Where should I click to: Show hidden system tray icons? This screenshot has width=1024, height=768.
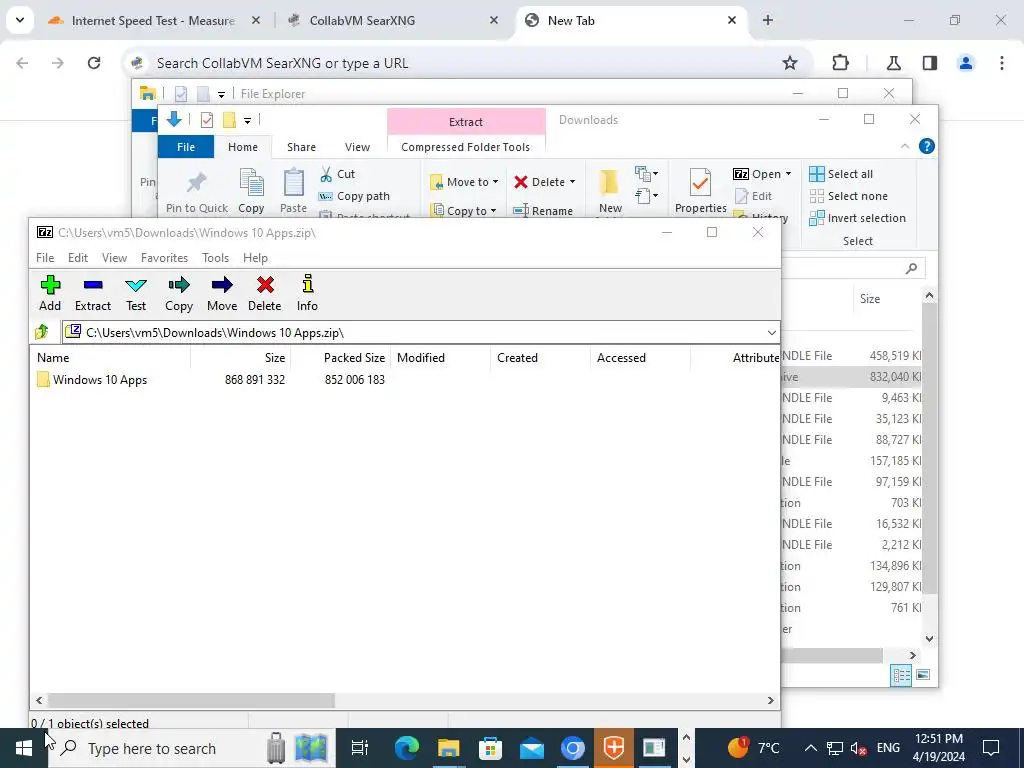click(x=810, y=748)
